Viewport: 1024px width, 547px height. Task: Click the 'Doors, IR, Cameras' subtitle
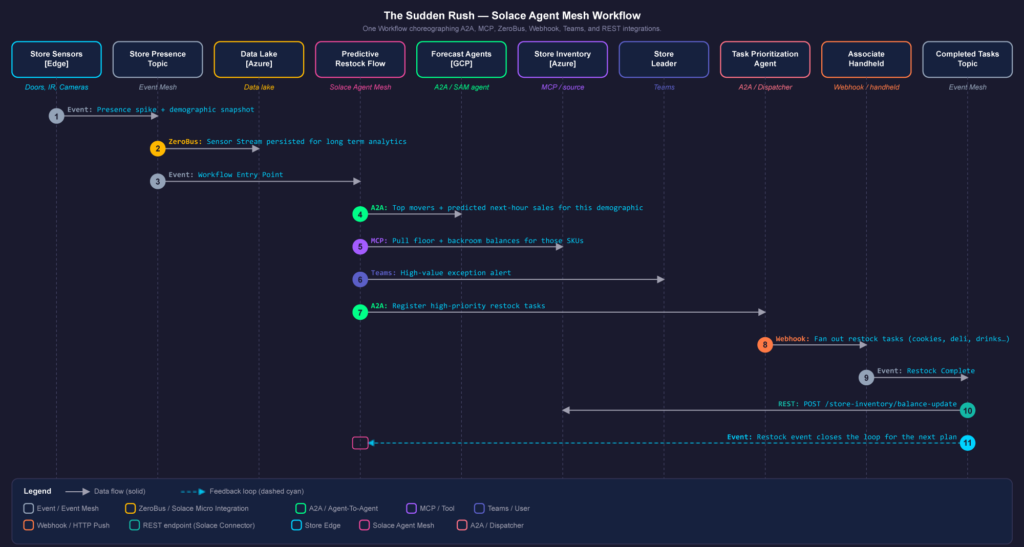click(x=56, y=87)
